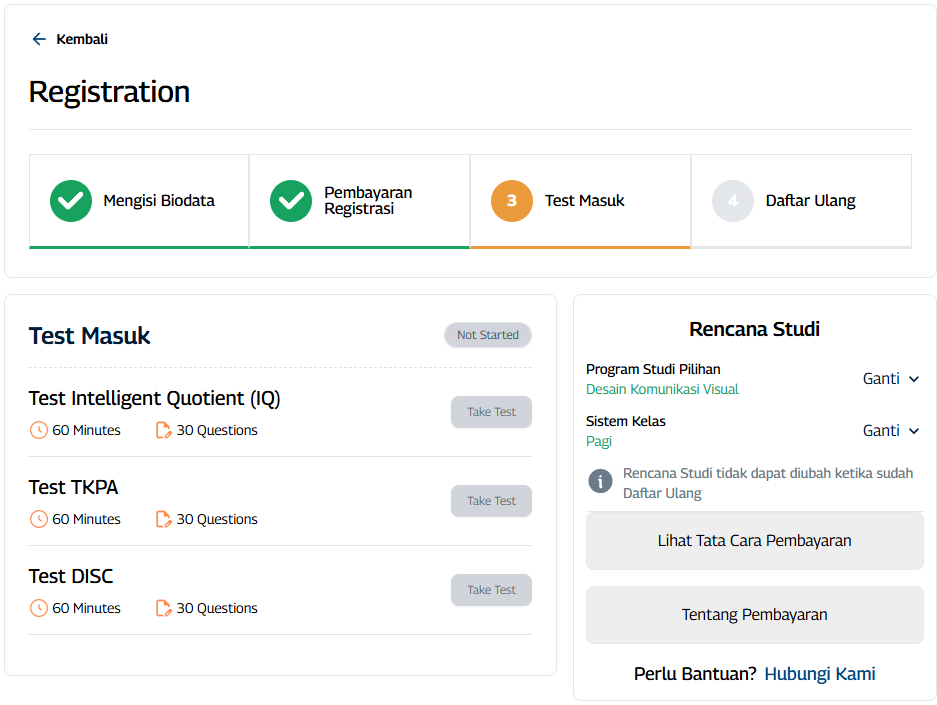Click the questions document icon under Test TKPA
Viewport: 937px width, 705px height.
(x=164, y=519)
